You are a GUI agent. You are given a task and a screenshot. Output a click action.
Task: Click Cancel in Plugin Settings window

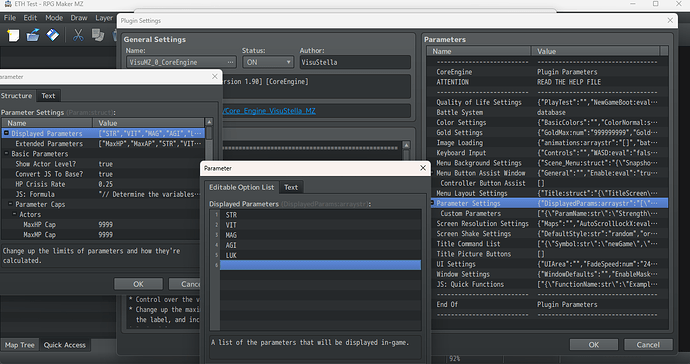(648, 345)
